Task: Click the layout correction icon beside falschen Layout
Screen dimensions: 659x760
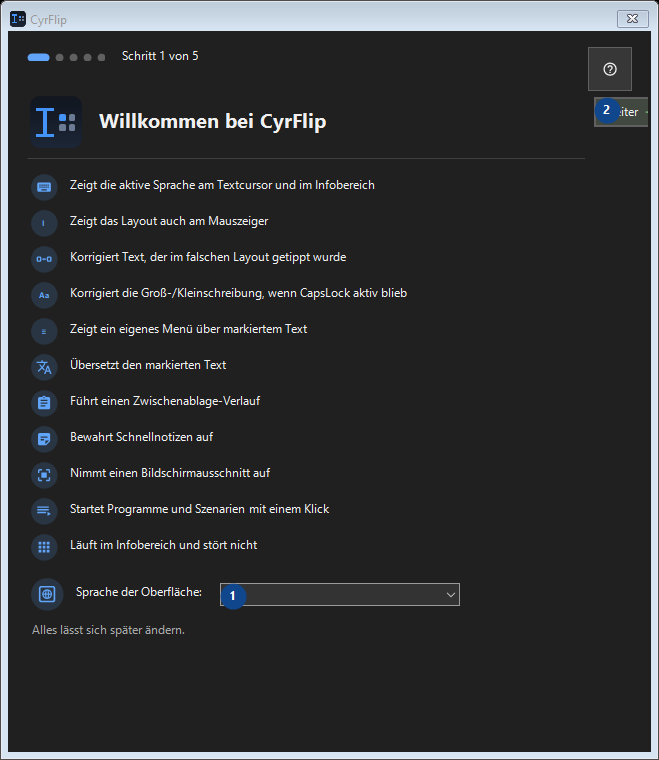Action: tap(44, 259)
